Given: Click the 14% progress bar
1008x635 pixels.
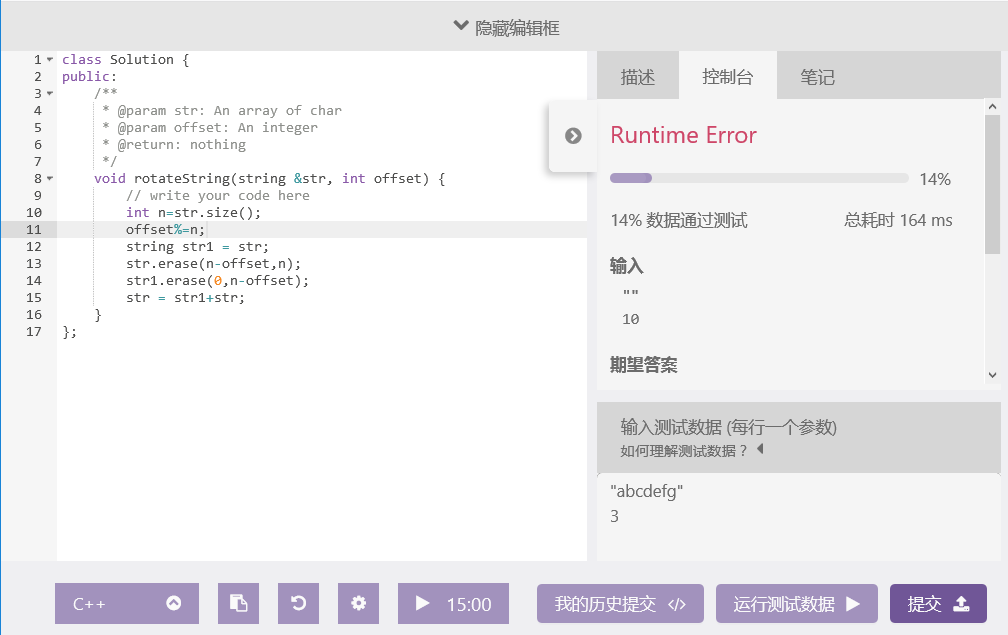Looking at the screenshot, I should point(759,178).
